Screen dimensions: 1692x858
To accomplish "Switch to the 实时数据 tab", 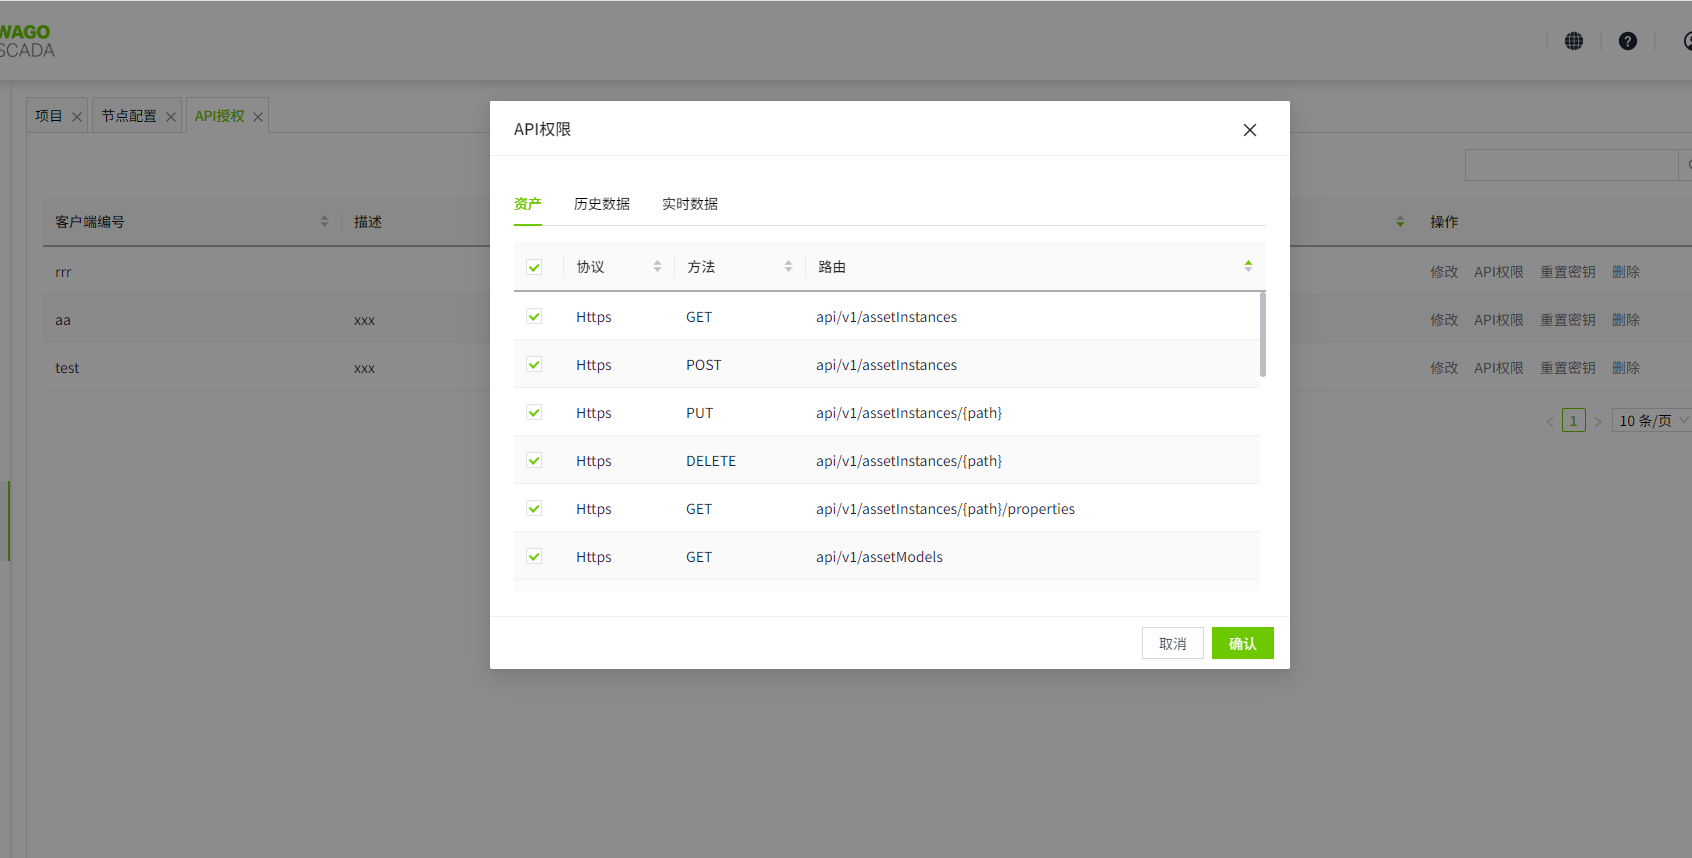I will click(689, 204).
